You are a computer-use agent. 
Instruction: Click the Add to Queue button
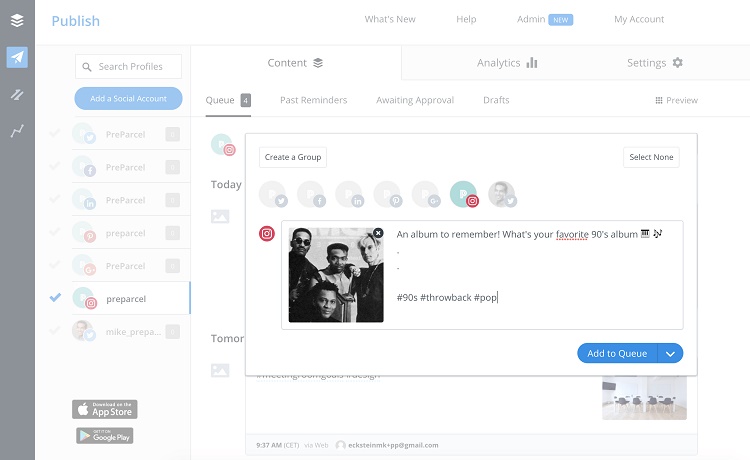coord(617,353)
